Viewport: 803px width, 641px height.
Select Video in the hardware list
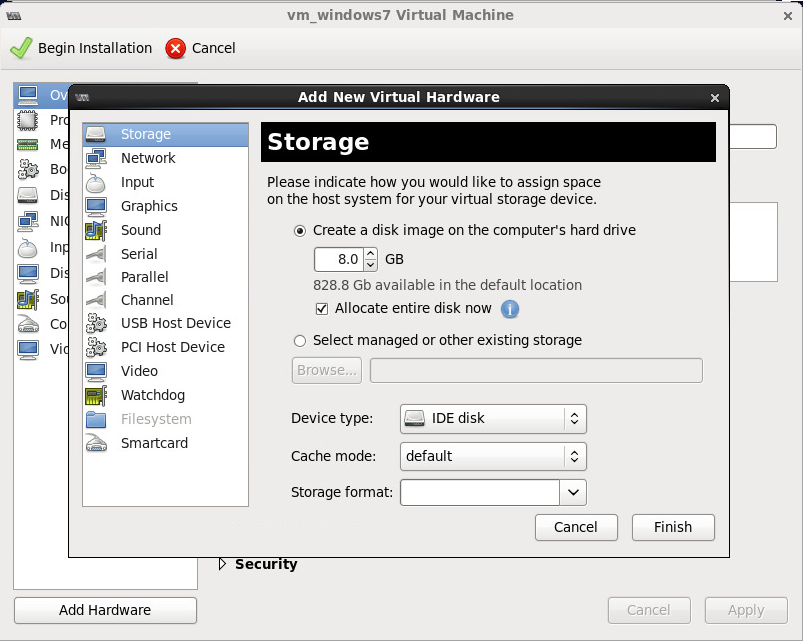click(x=139, y=371)
